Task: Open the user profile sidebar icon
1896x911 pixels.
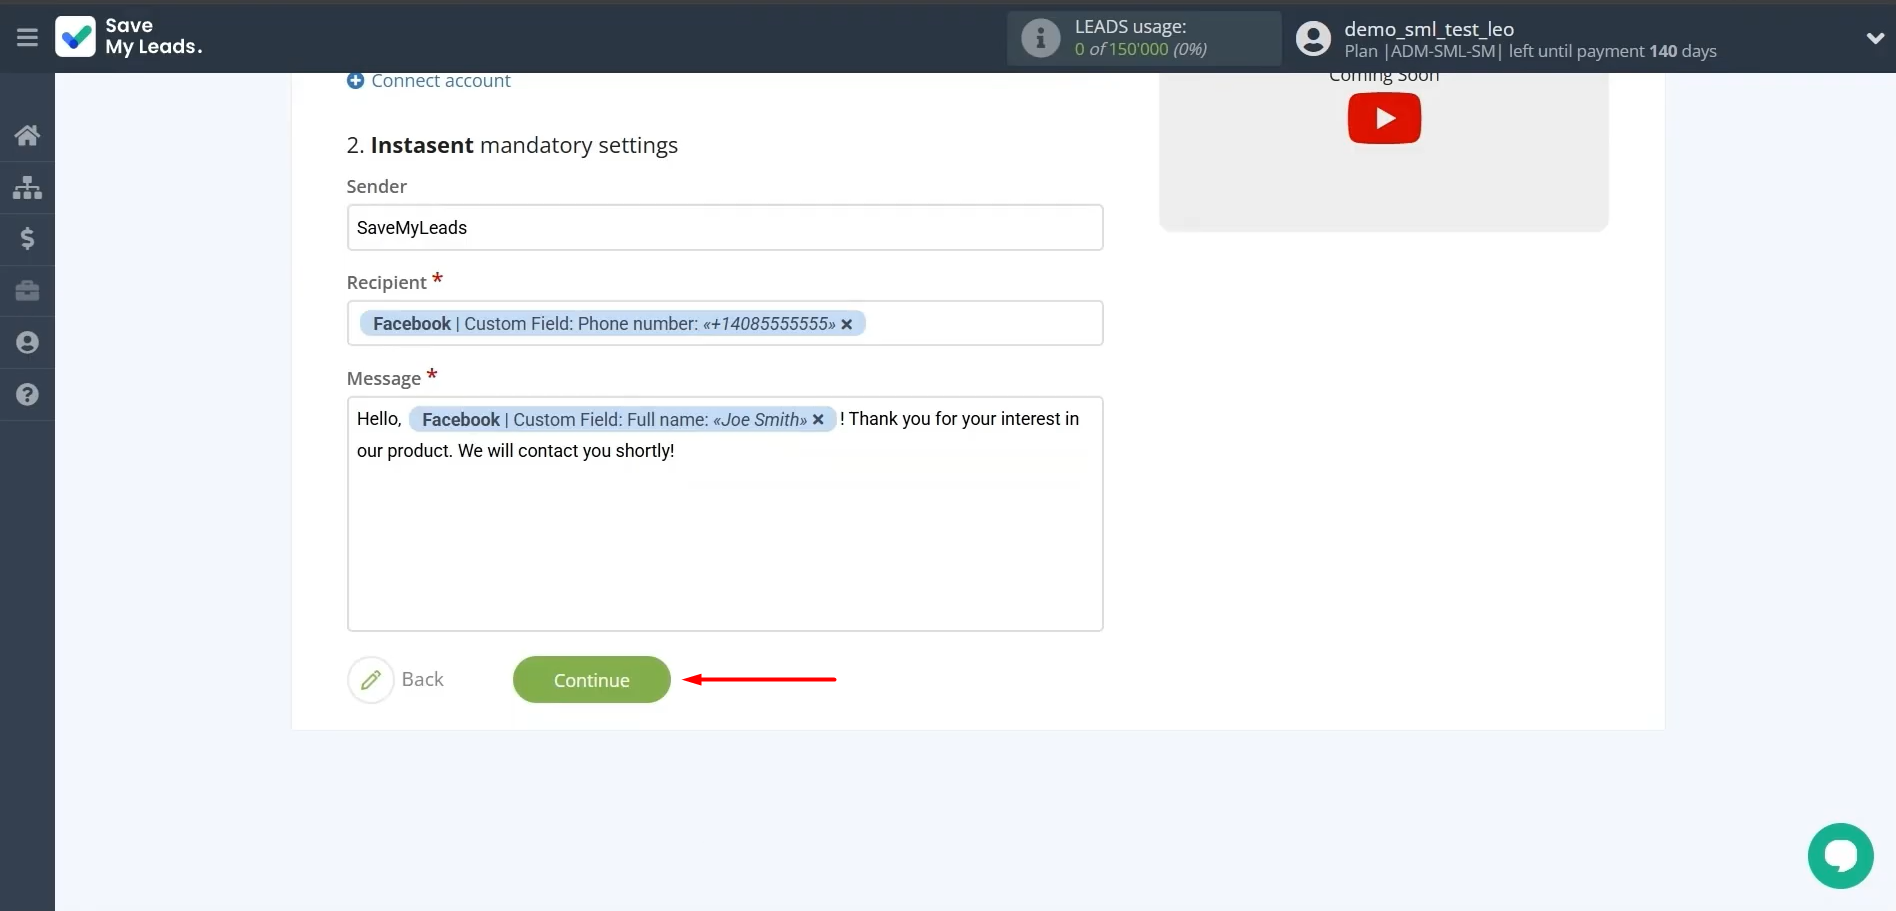Action: pyautogui.click(x=27, y=343)
